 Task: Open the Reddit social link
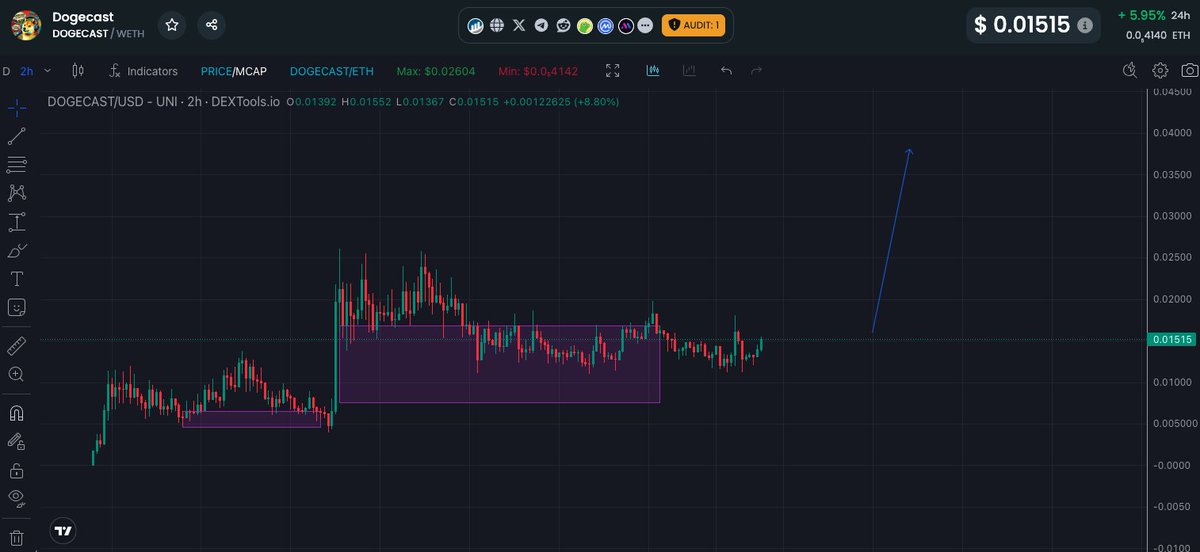point(563,25)
